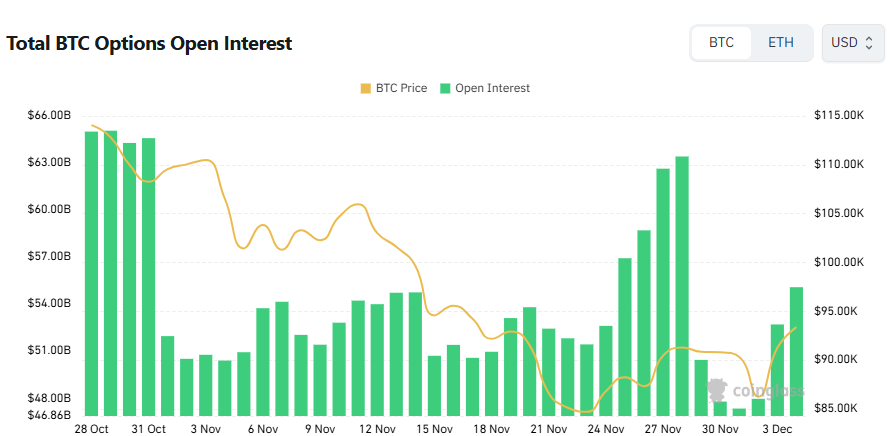890x436 pixels.
Task: Switch to the BTC tab
Action: [x=721, y=43]
